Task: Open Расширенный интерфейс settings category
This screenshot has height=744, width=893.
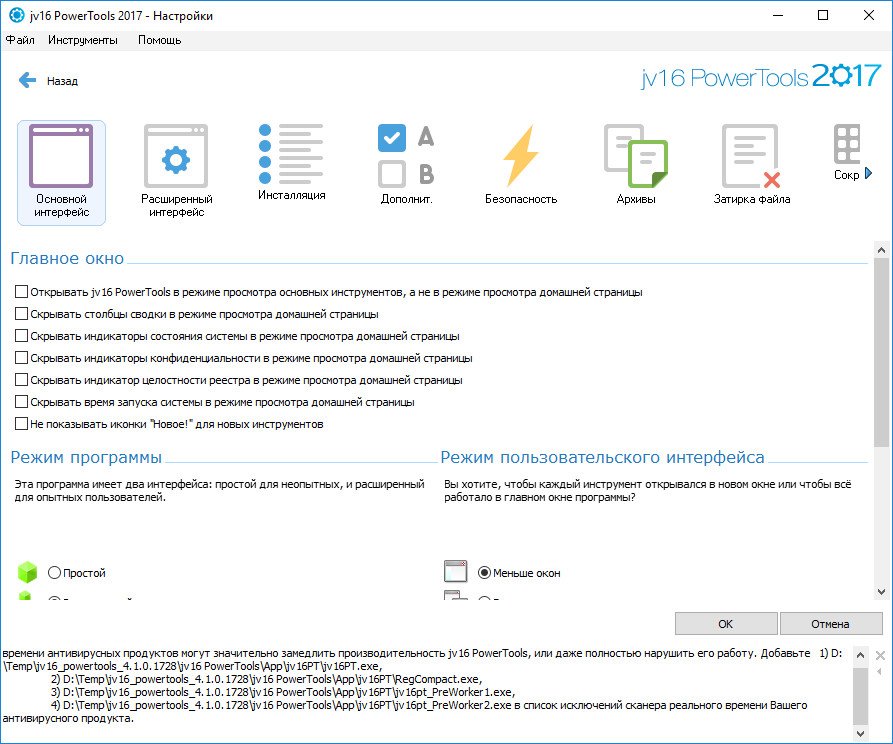Action: click(176, 172)
